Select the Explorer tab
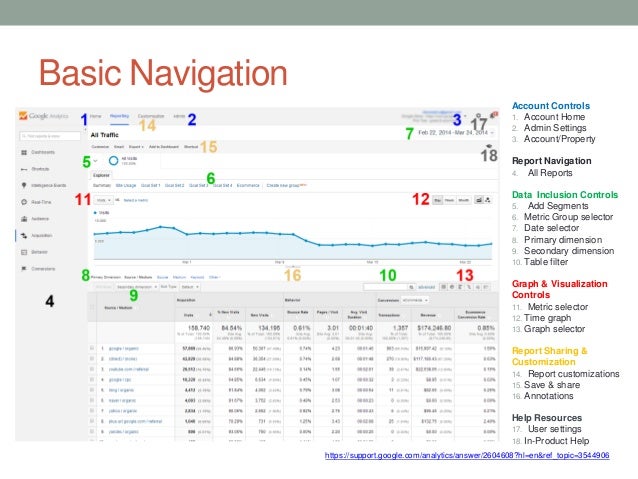This screenshot has height=479, width=638. (x=101, y=175)
